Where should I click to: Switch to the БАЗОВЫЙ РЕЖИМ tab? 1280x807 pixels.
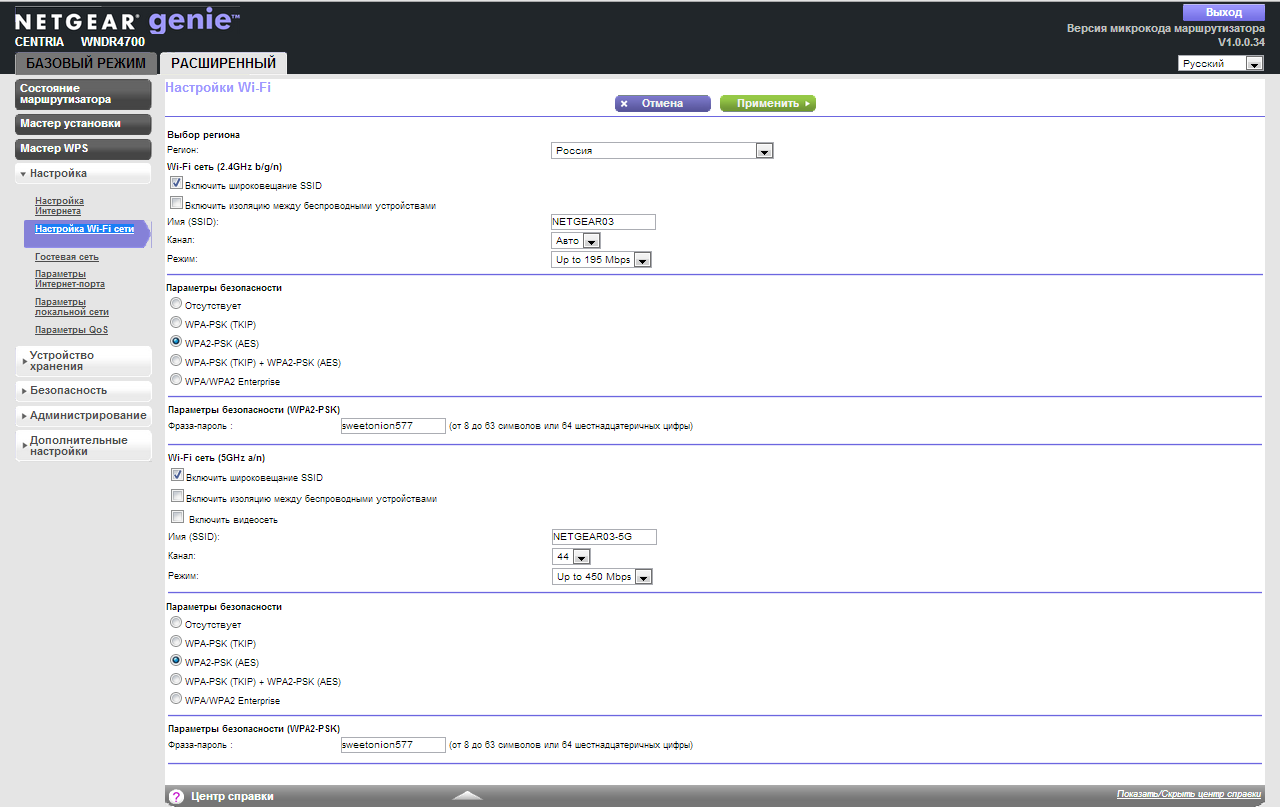click(85, 63)
